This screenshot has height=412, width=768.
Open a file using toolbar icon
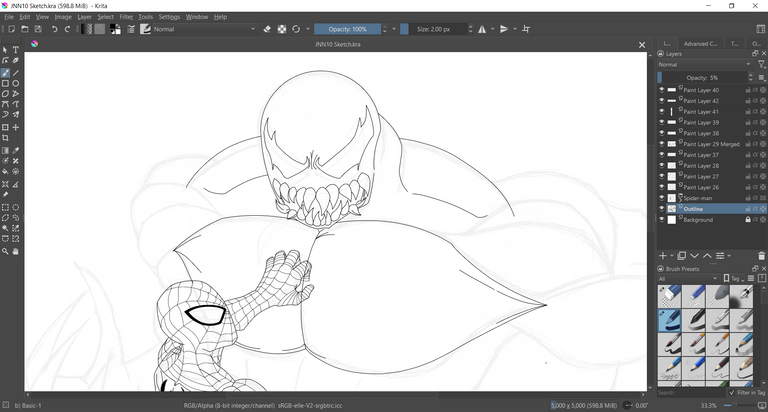pyautogui.click(x=25, y=29)
